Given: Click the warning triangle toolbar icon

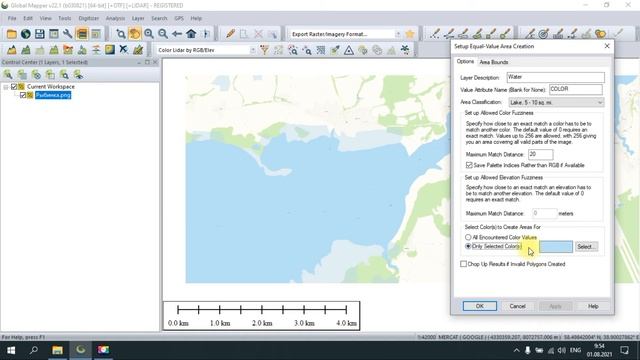Looking at the screenshot, I should point(349,50).
